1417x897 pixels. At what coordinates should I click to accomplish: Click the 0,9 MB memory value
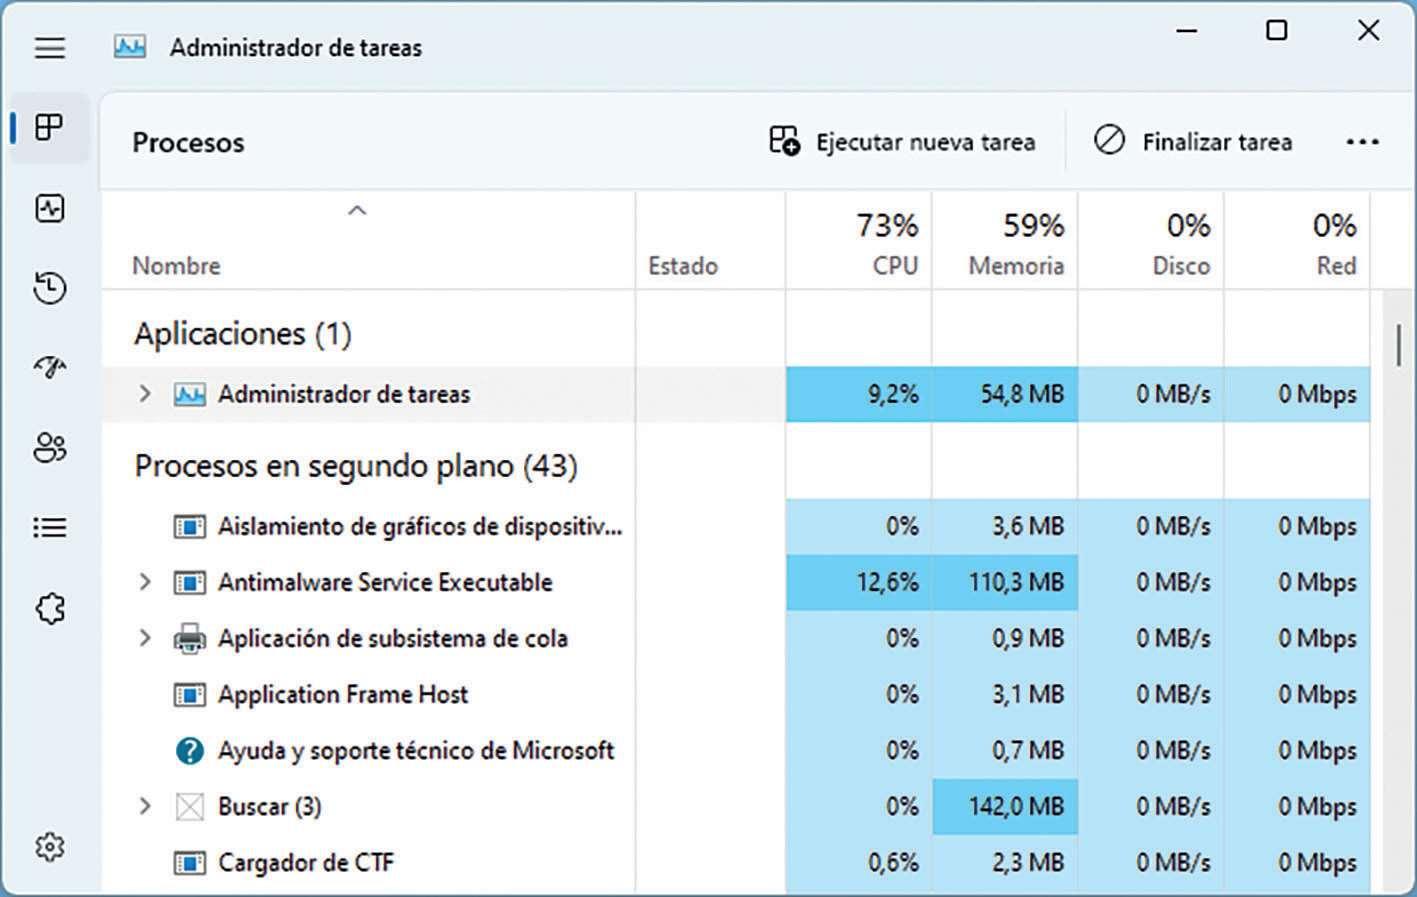(1028, 638)
